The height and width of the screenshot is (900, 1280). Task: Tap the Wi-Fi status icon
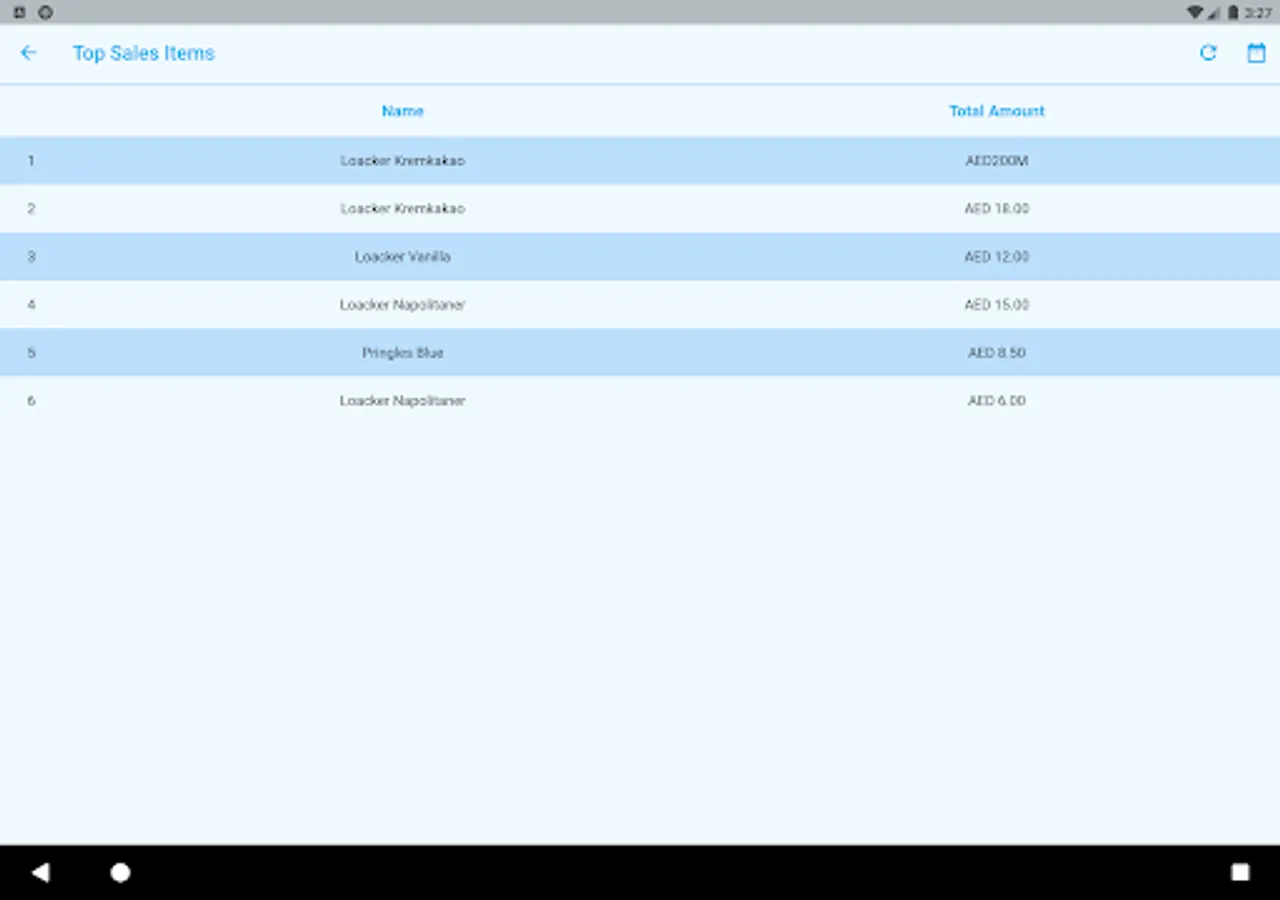[1194, 12]
